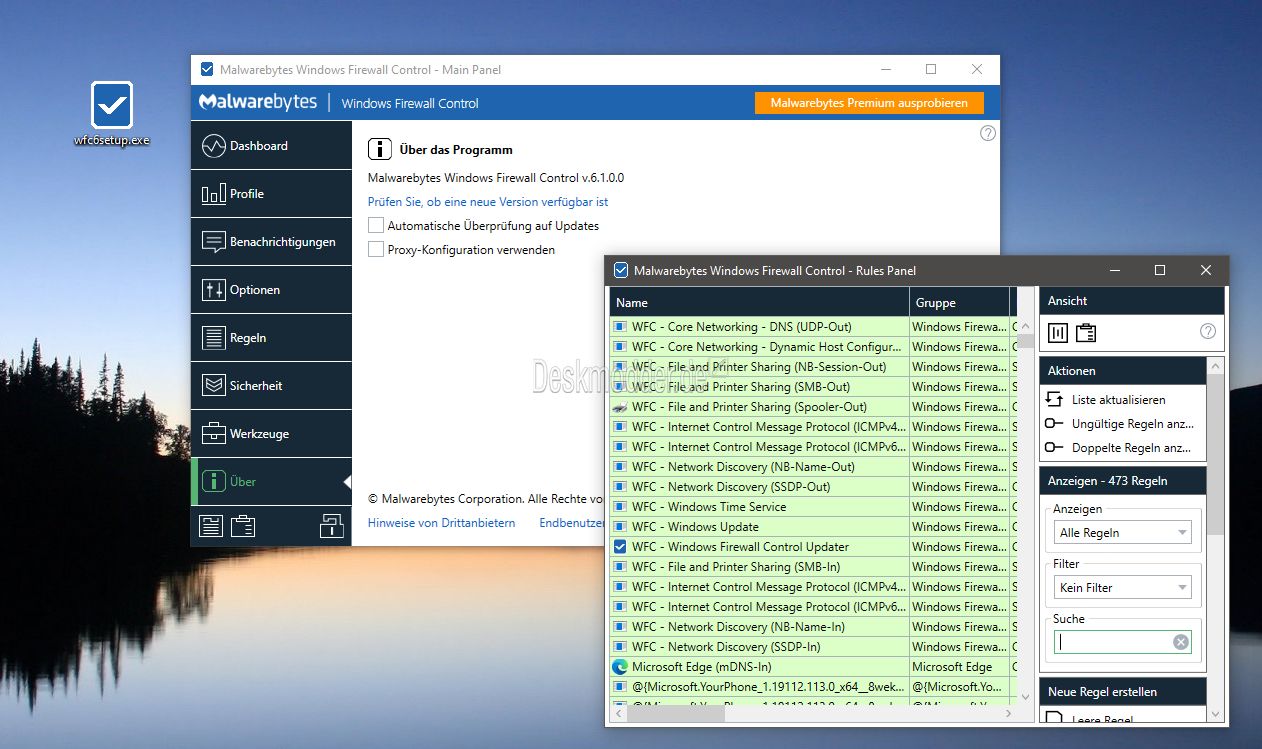
Task: Click the rules list vertical scrollbar thumb
Action: [x=1025, y=340]
